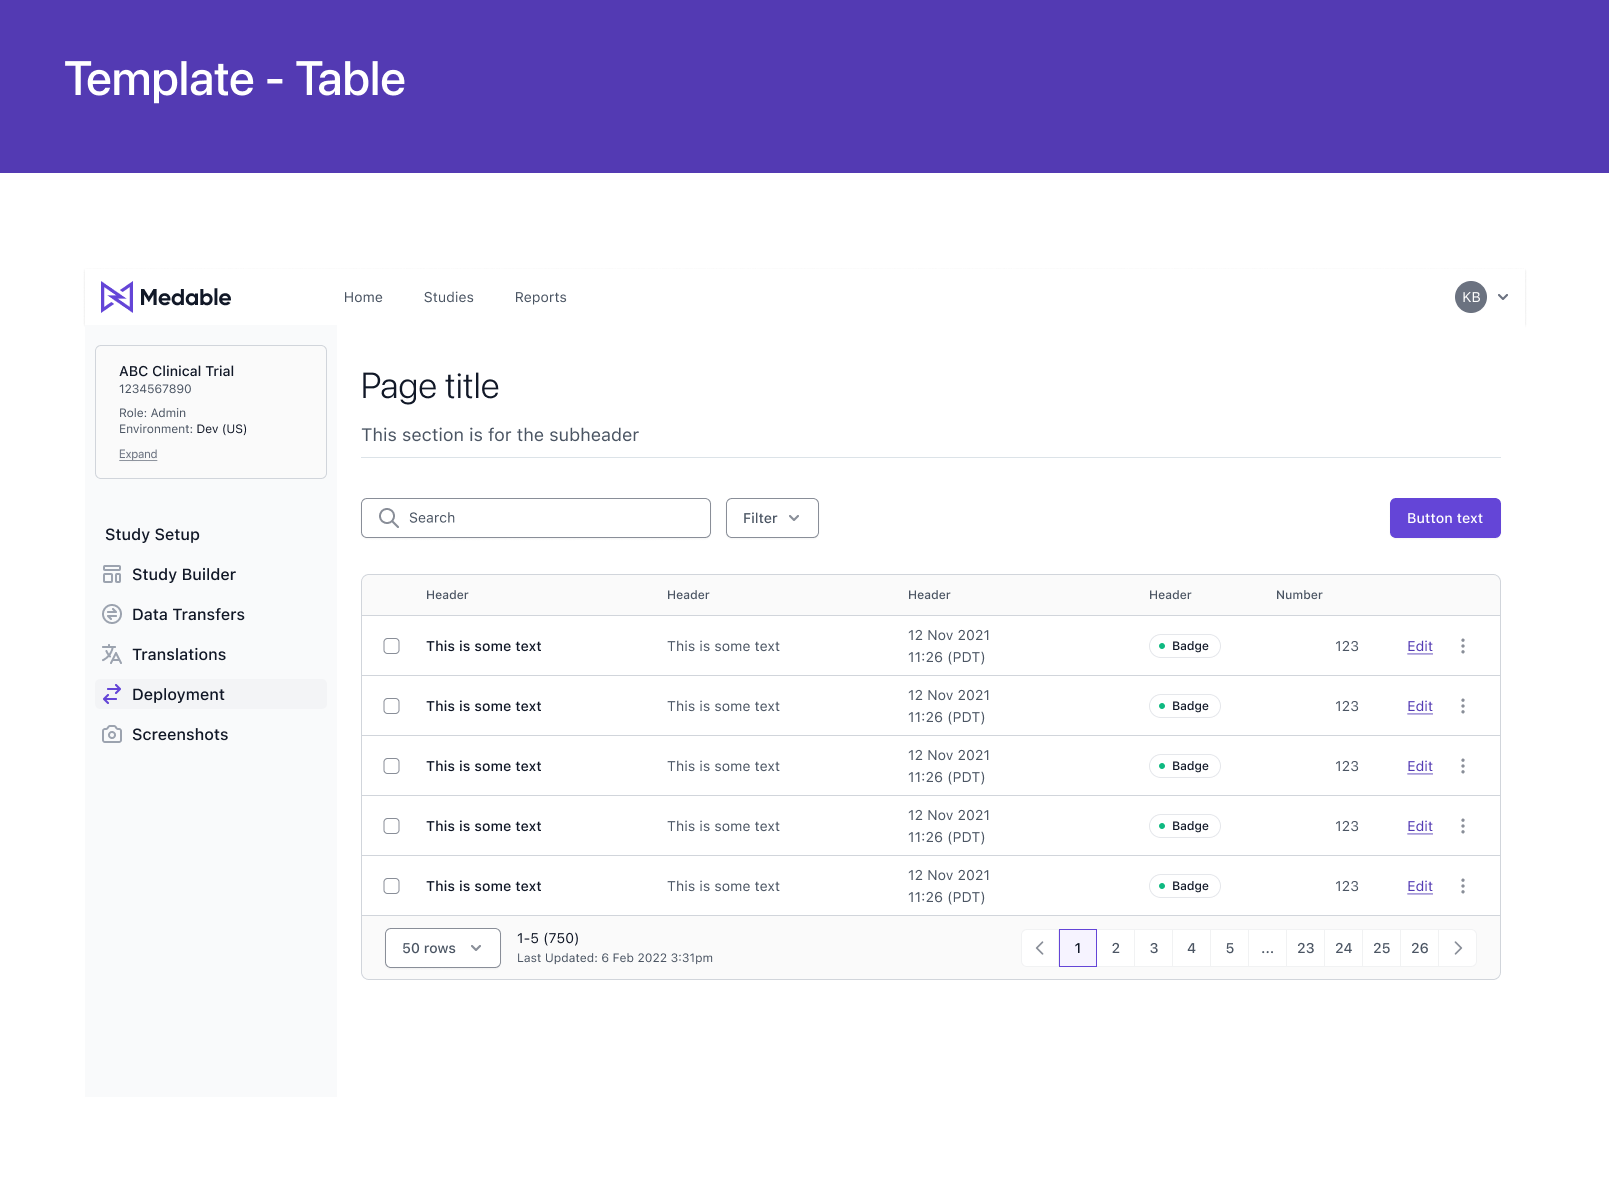Open Translations via its sidebar icon
The width and height of the screenshot is (1609, 1187).
(112, 654)
